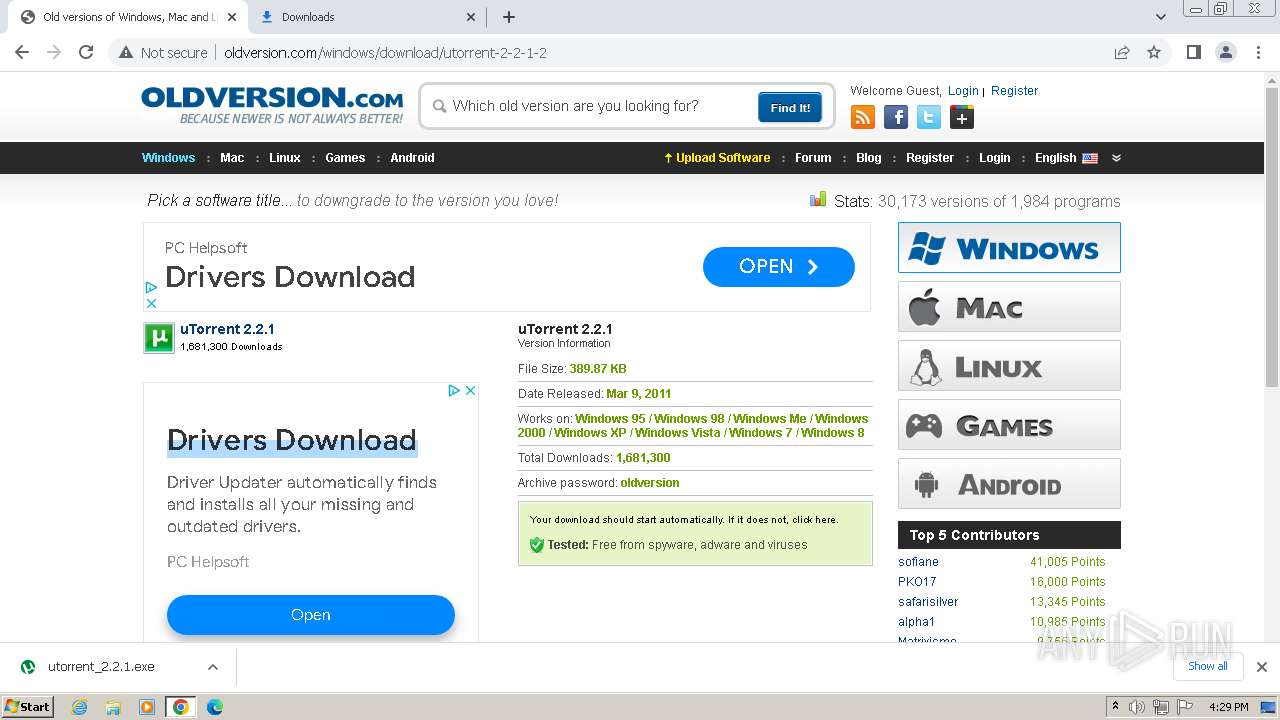The width and height of the screenshot is (1280, 720).
Task: Reload the current page
Action: (86, 52)
